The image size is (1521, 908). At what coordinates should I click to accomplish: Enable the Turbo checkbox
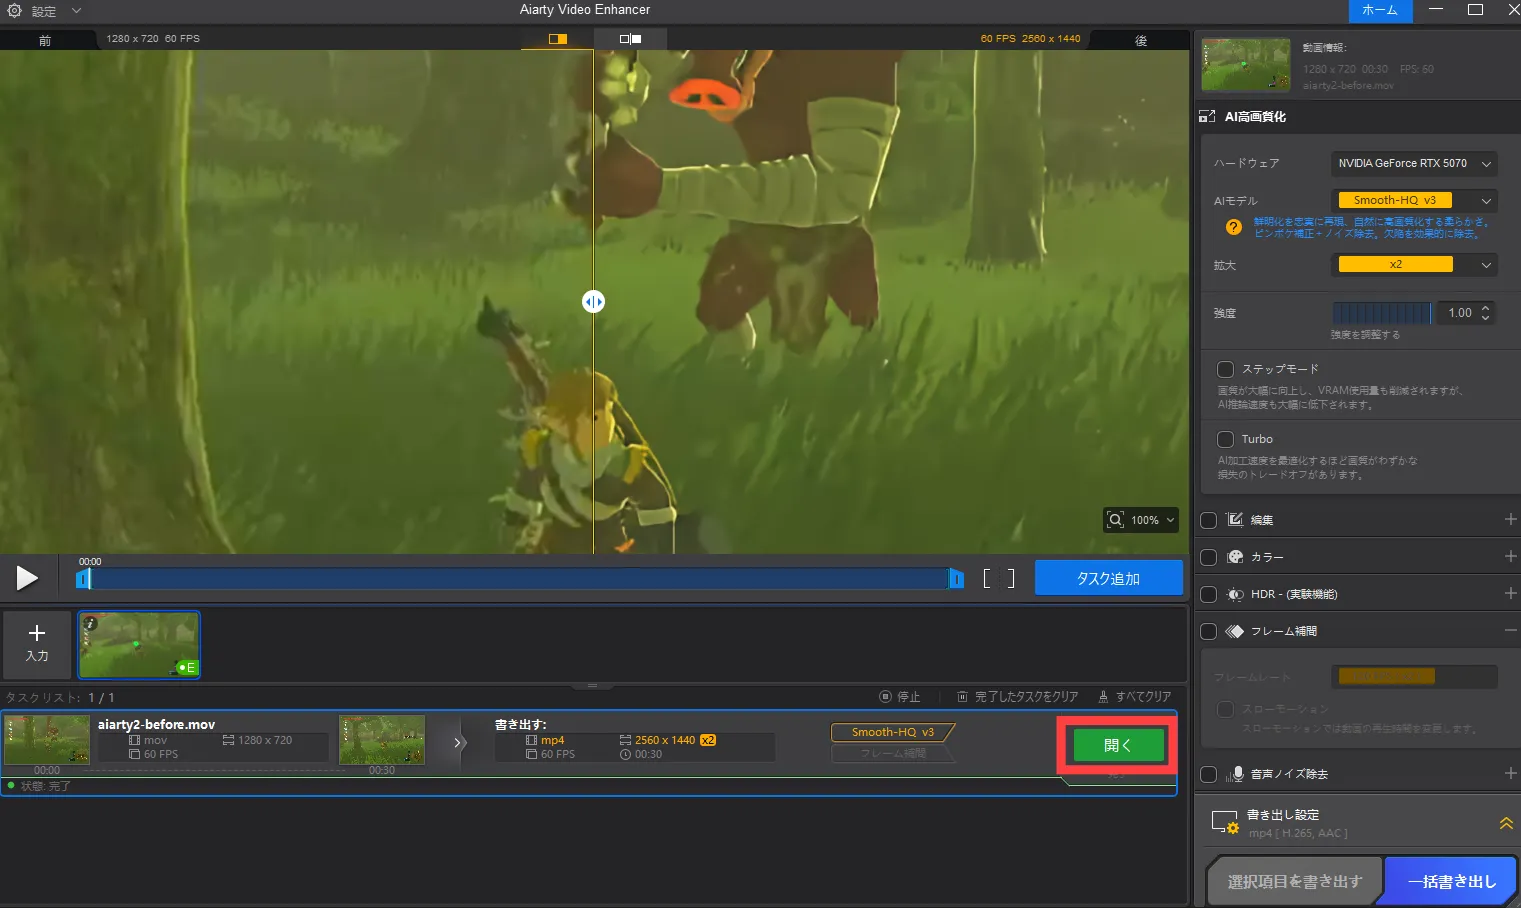tap(1225, 439)
